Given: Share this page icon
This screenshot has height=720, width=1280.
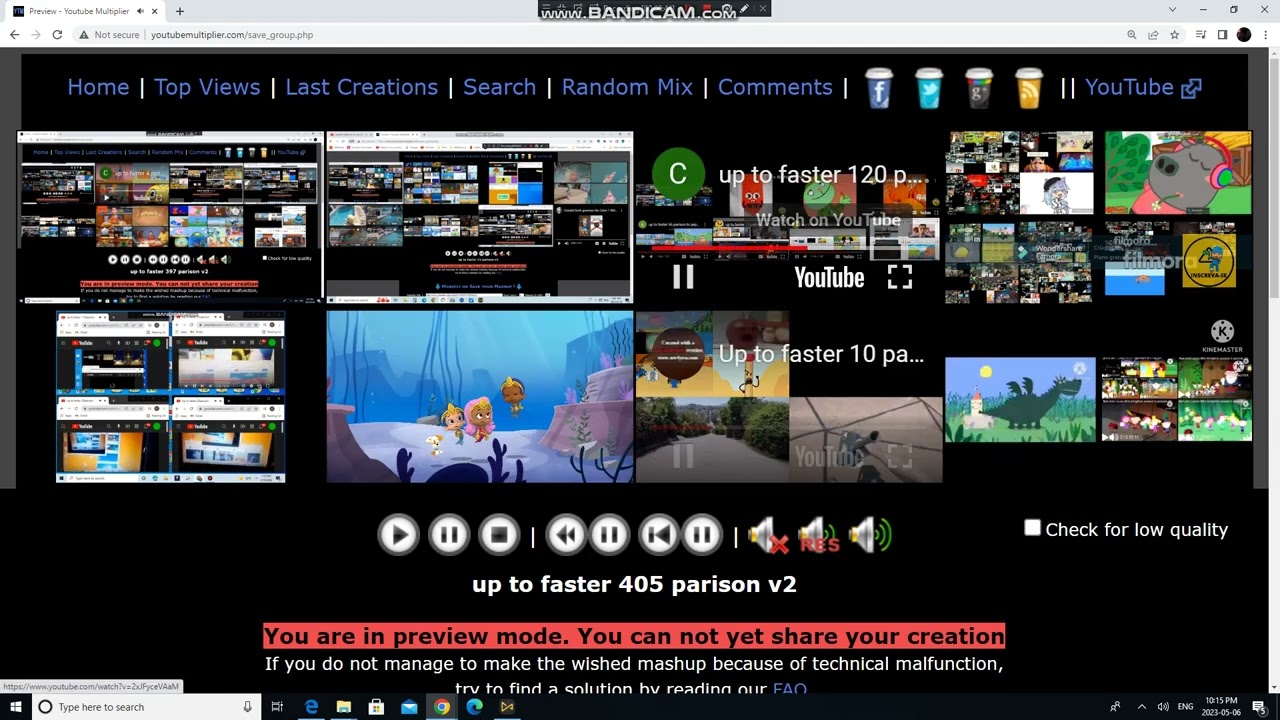Looking at the screenshot, I should 1153,34.
